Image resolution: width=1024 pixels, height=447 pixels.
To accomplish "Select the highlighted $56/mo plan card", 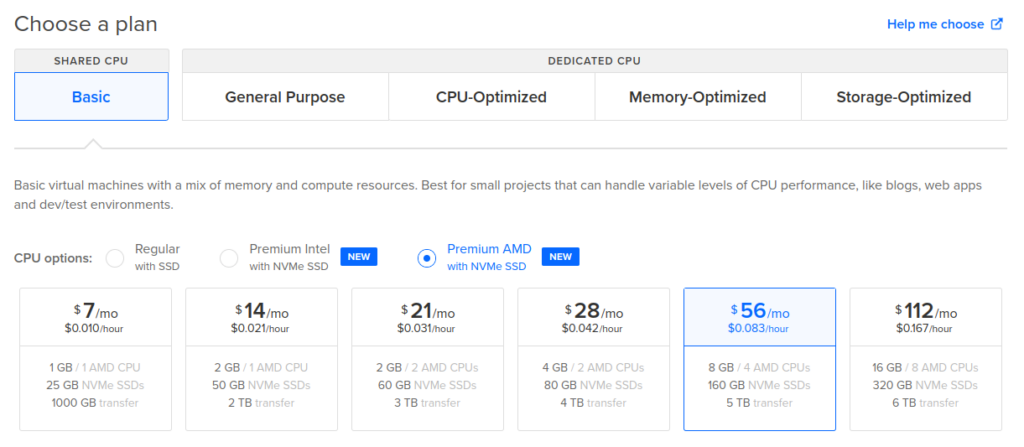I will (x=760, y=359).
